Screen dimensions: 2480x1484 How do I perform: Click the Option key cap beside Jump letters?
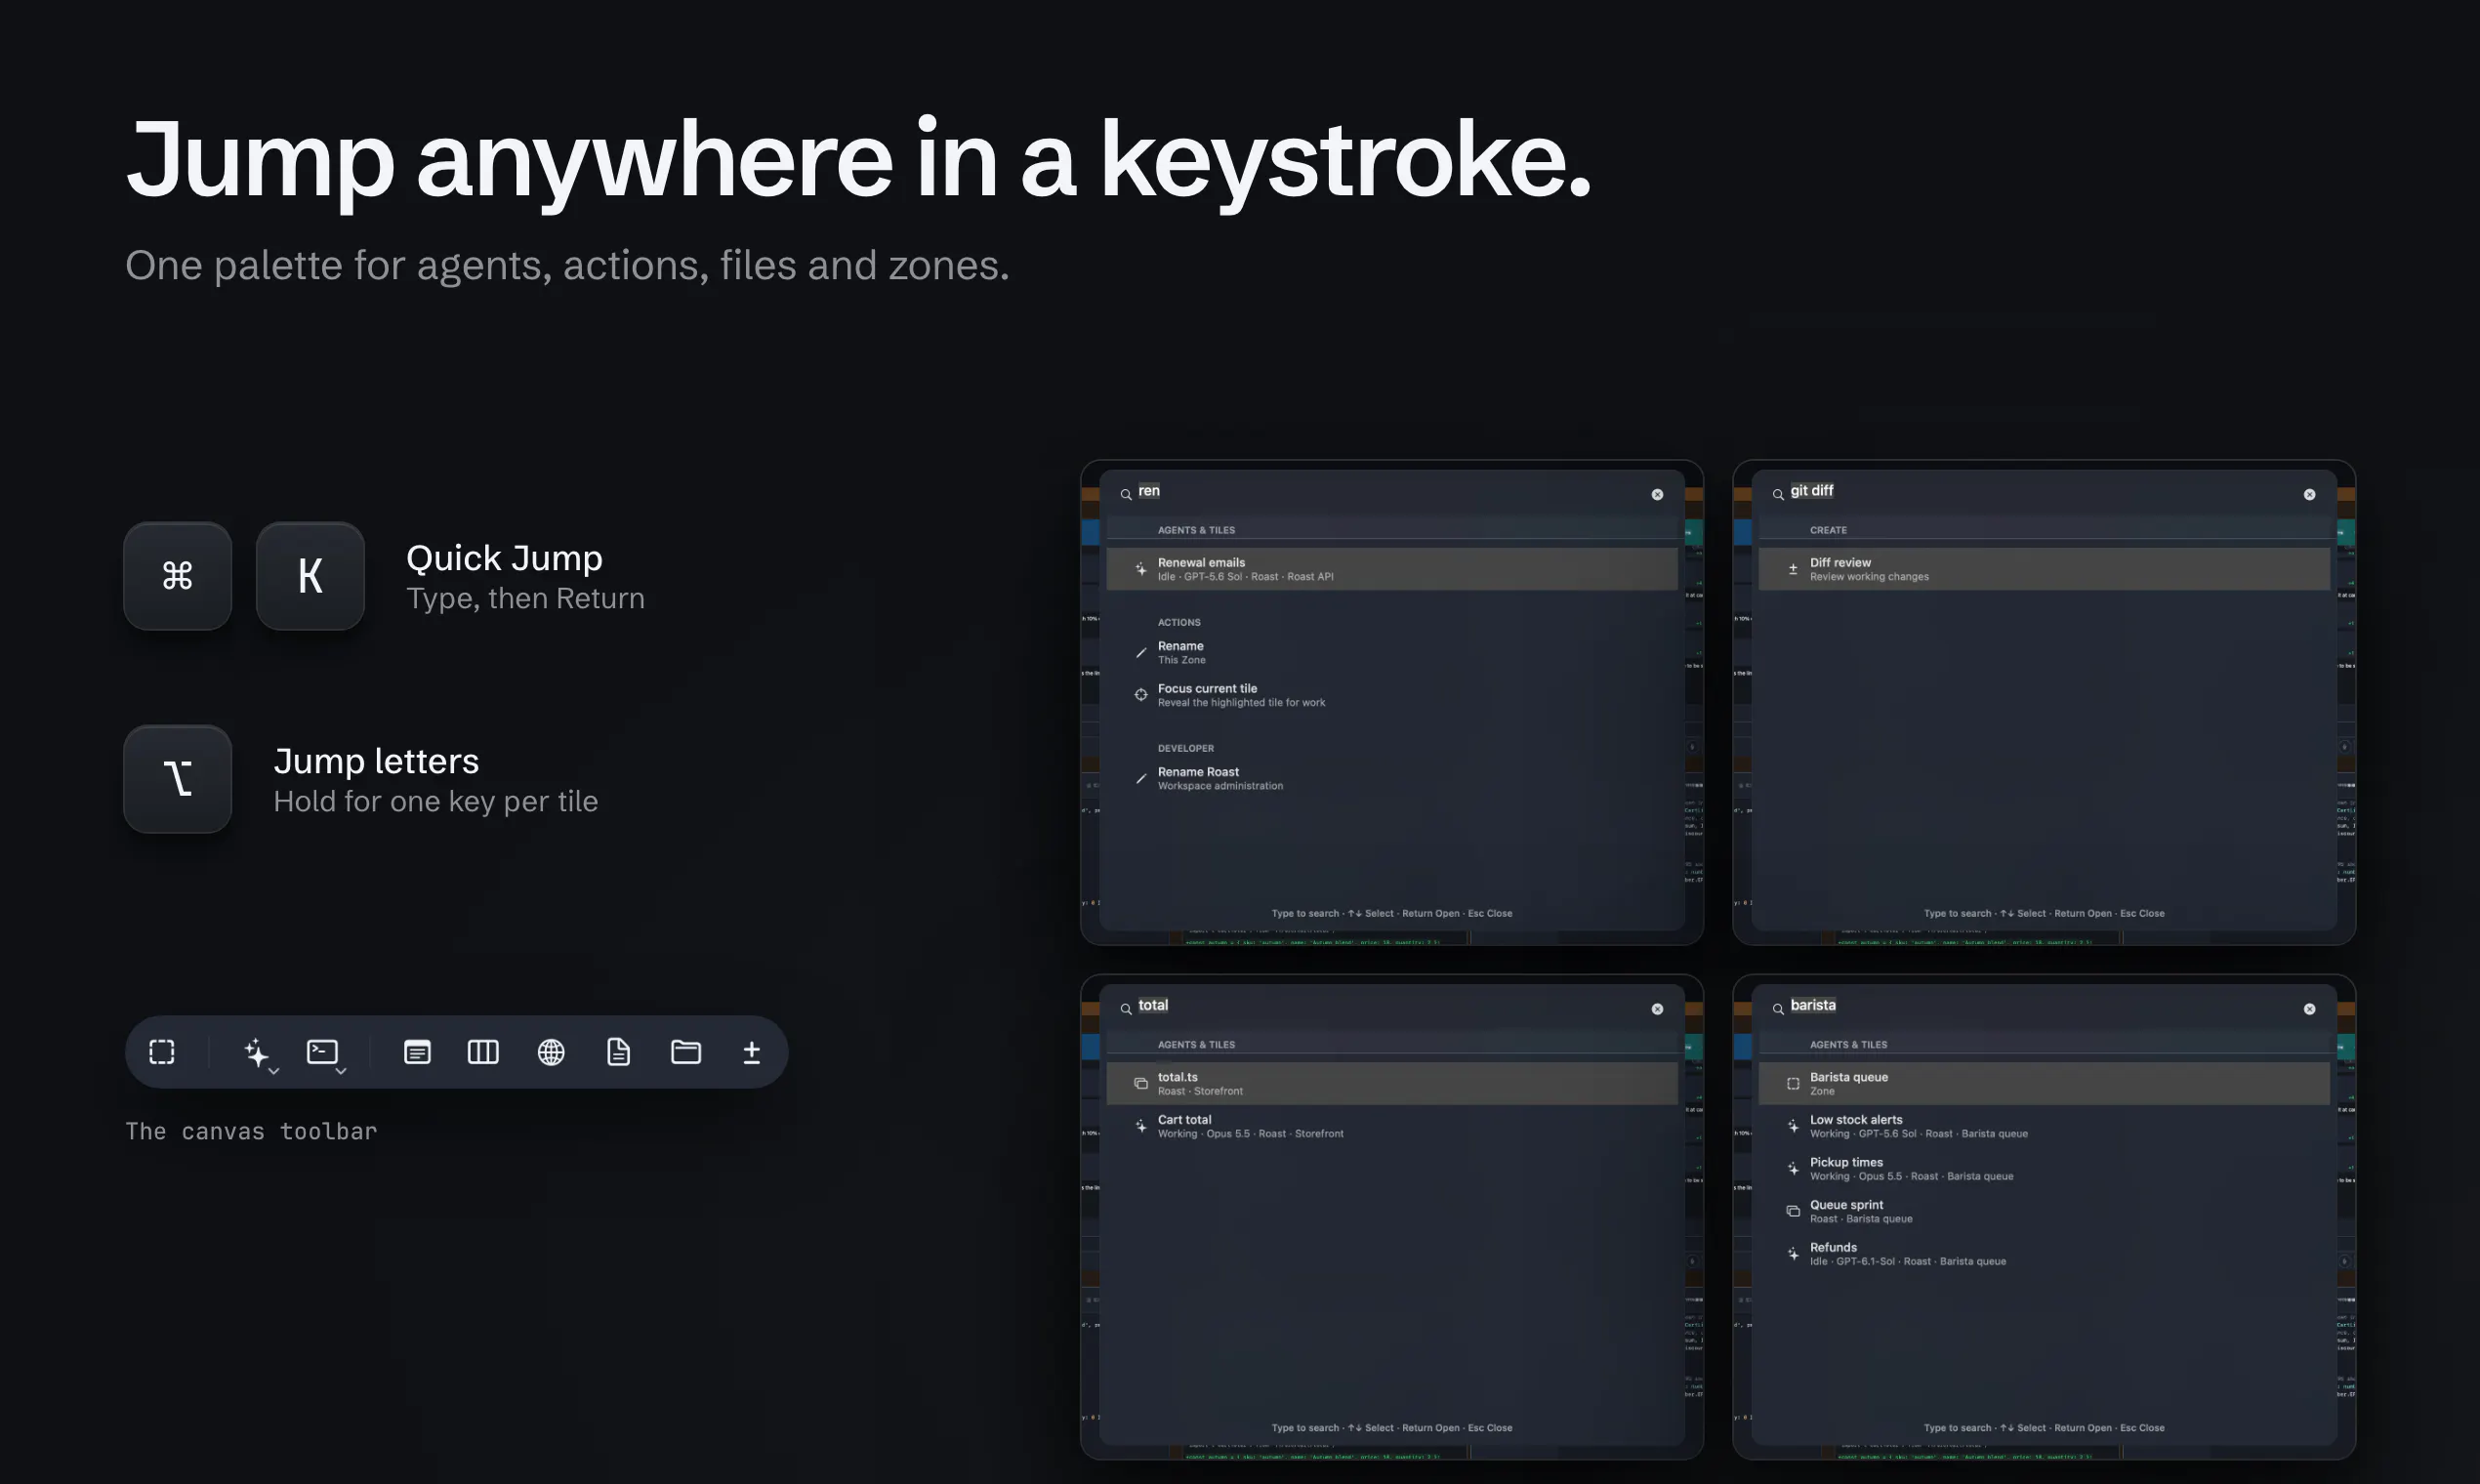click(178, 779)
